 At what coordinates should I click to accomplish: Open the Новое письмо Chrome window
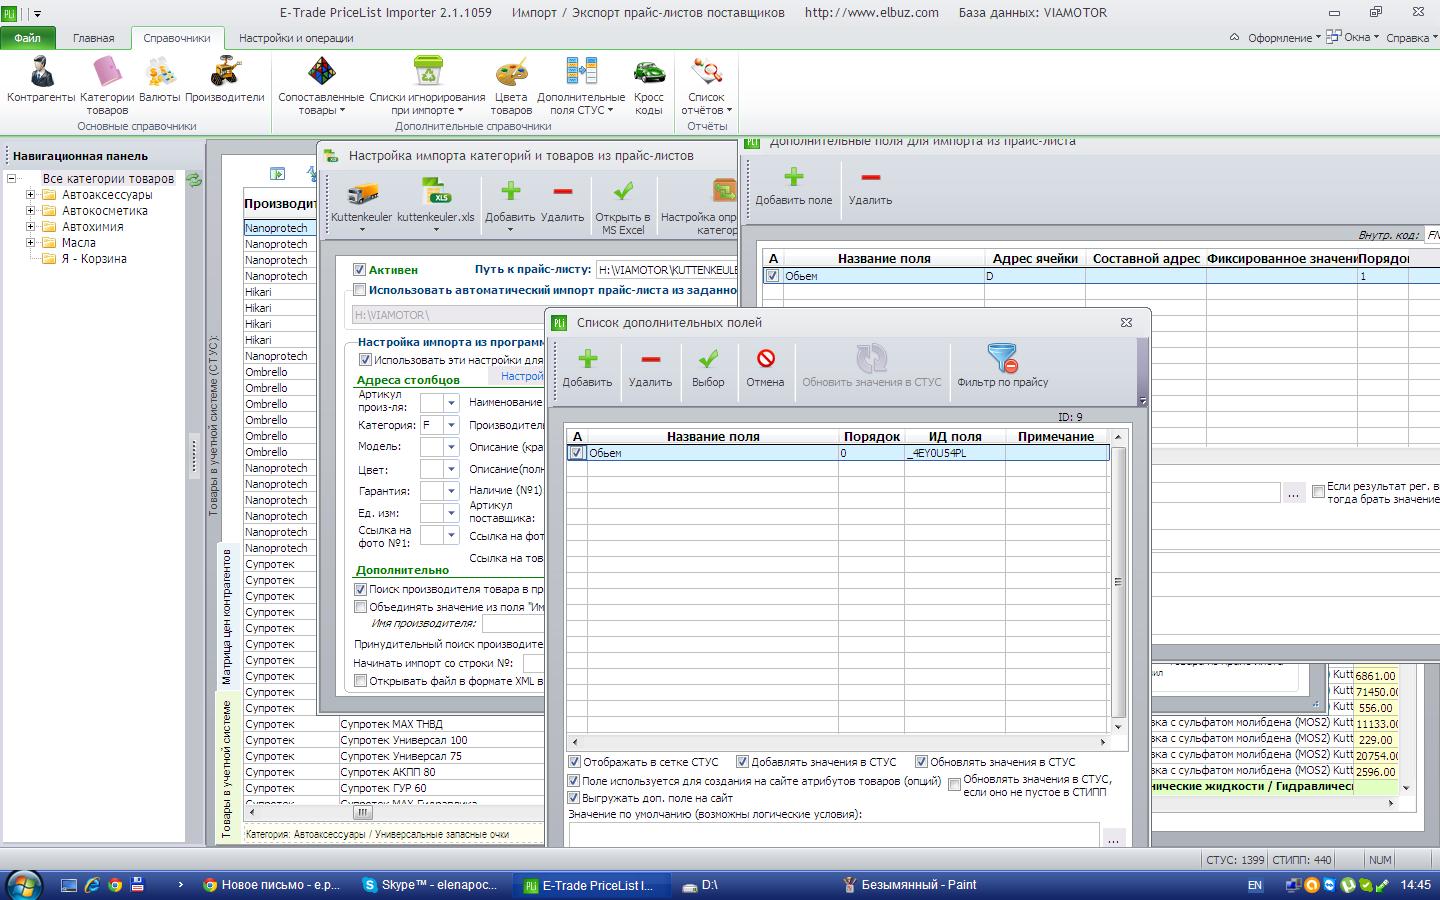(x=272, y=885)
